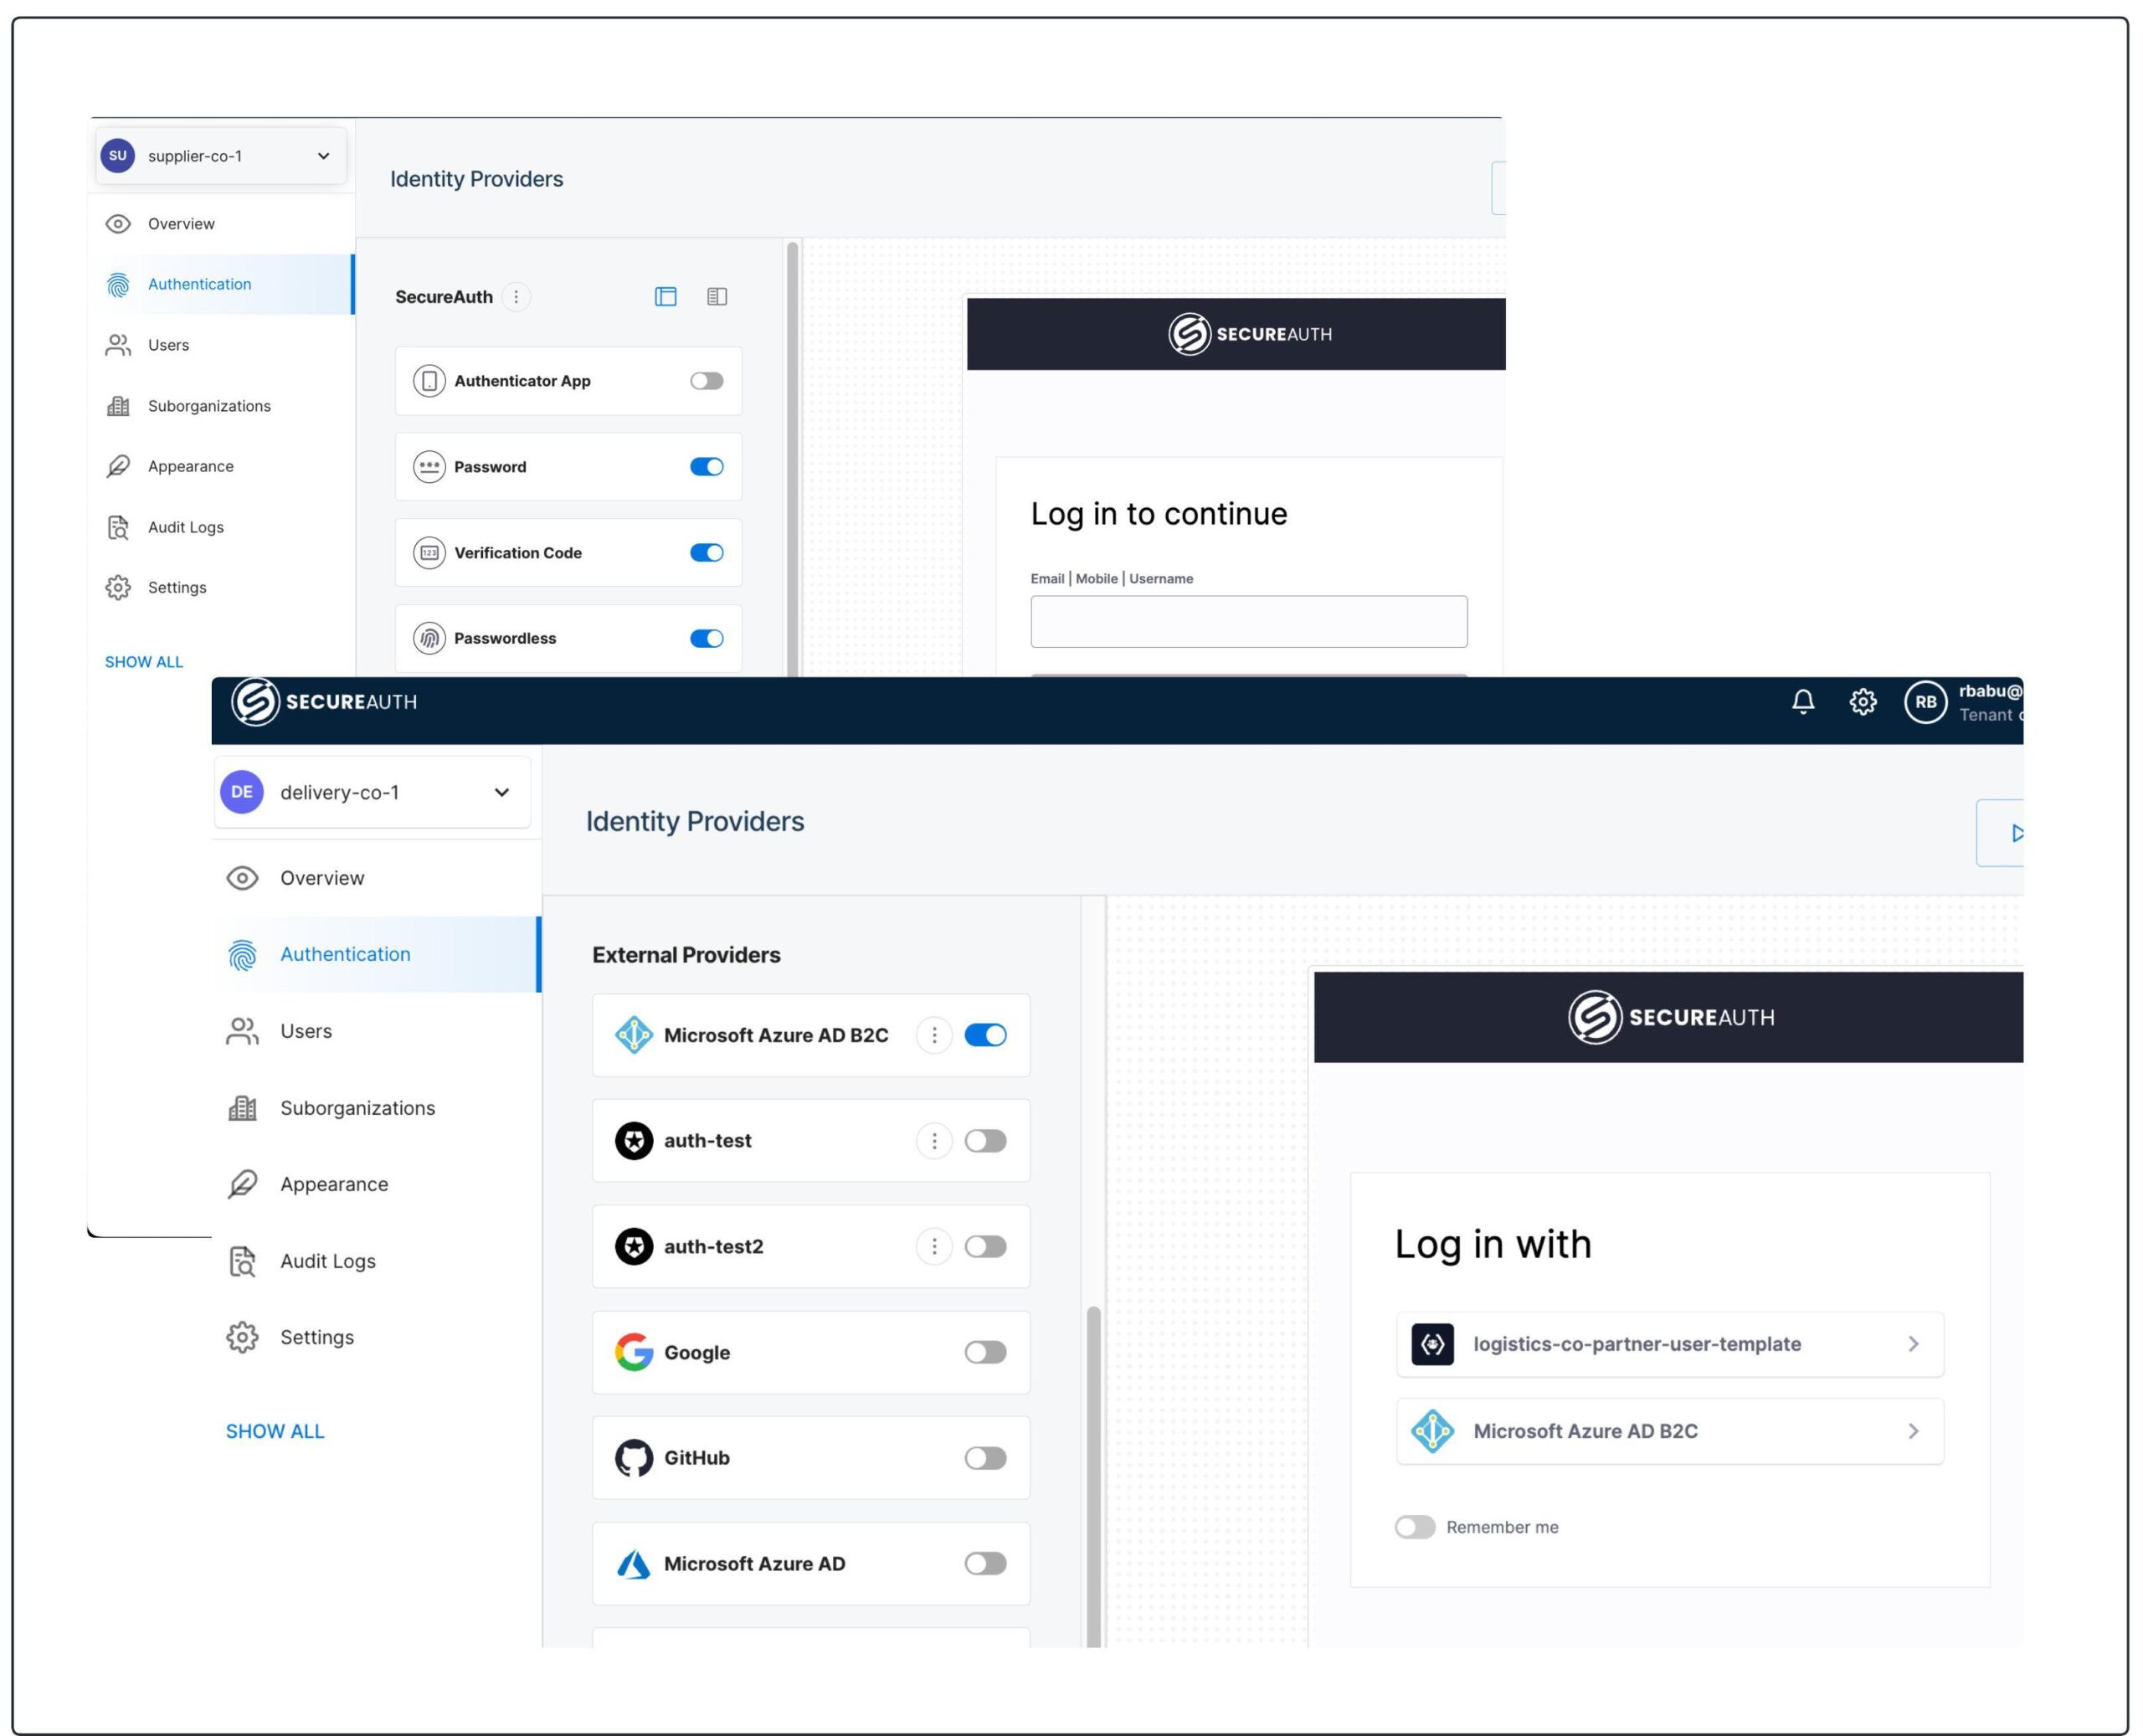Open Overview in supplier-co-1 back window
The height and width of the screenshot is (1736, 2143).
(x=222, y=224)
